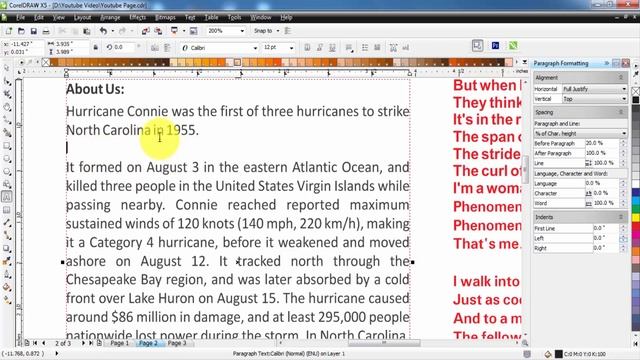Open the Welcome Screen icon beside the launcher
640x360 pixels.
point(193,31)
